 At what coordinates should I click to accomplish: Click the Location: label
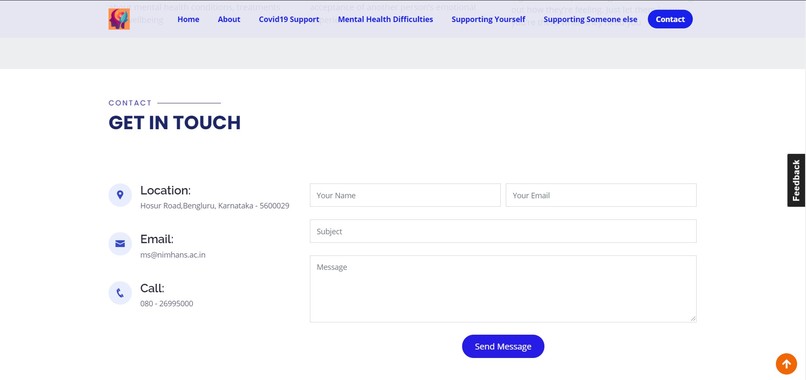(x=166, y=190)
